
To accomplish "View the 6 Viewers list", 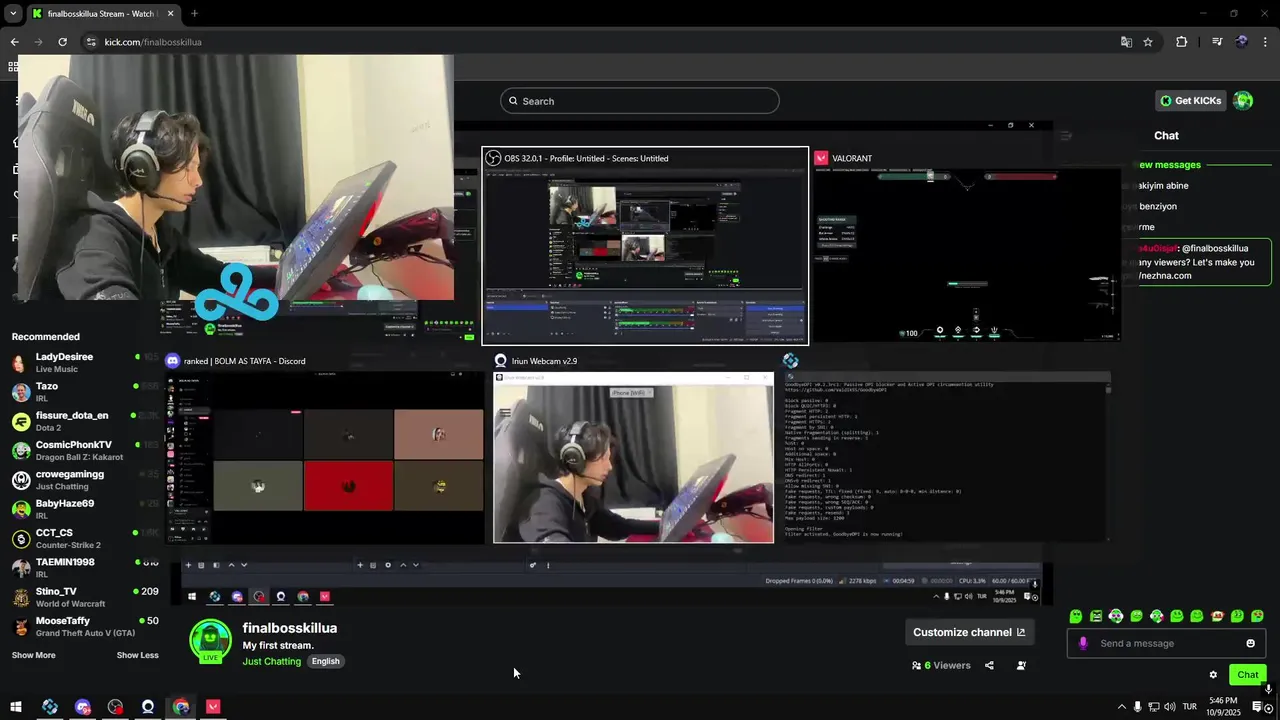I will pos(941,665).
